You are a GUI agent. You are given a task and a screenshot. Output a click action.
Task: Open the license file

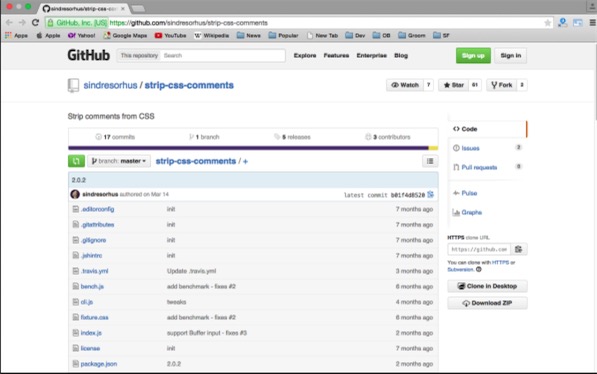90,348
